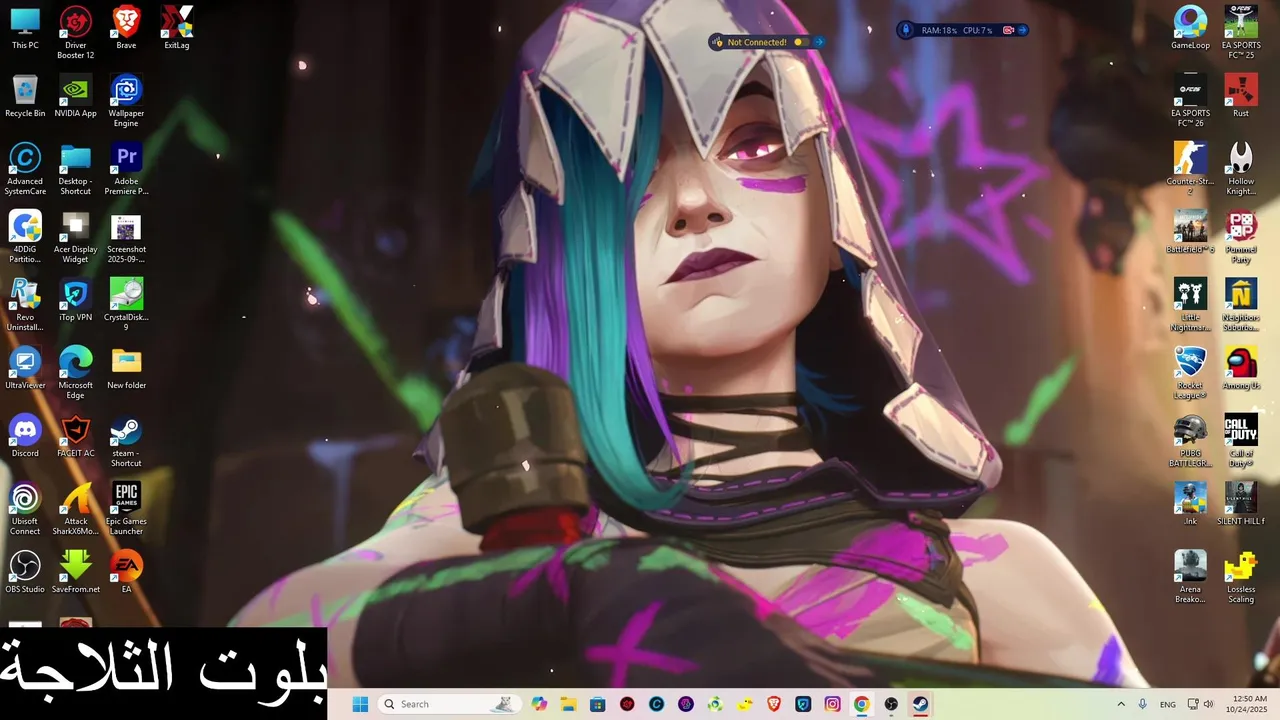
Task: Open Desktop - Shortcut folder
Action: coord(75,169)
